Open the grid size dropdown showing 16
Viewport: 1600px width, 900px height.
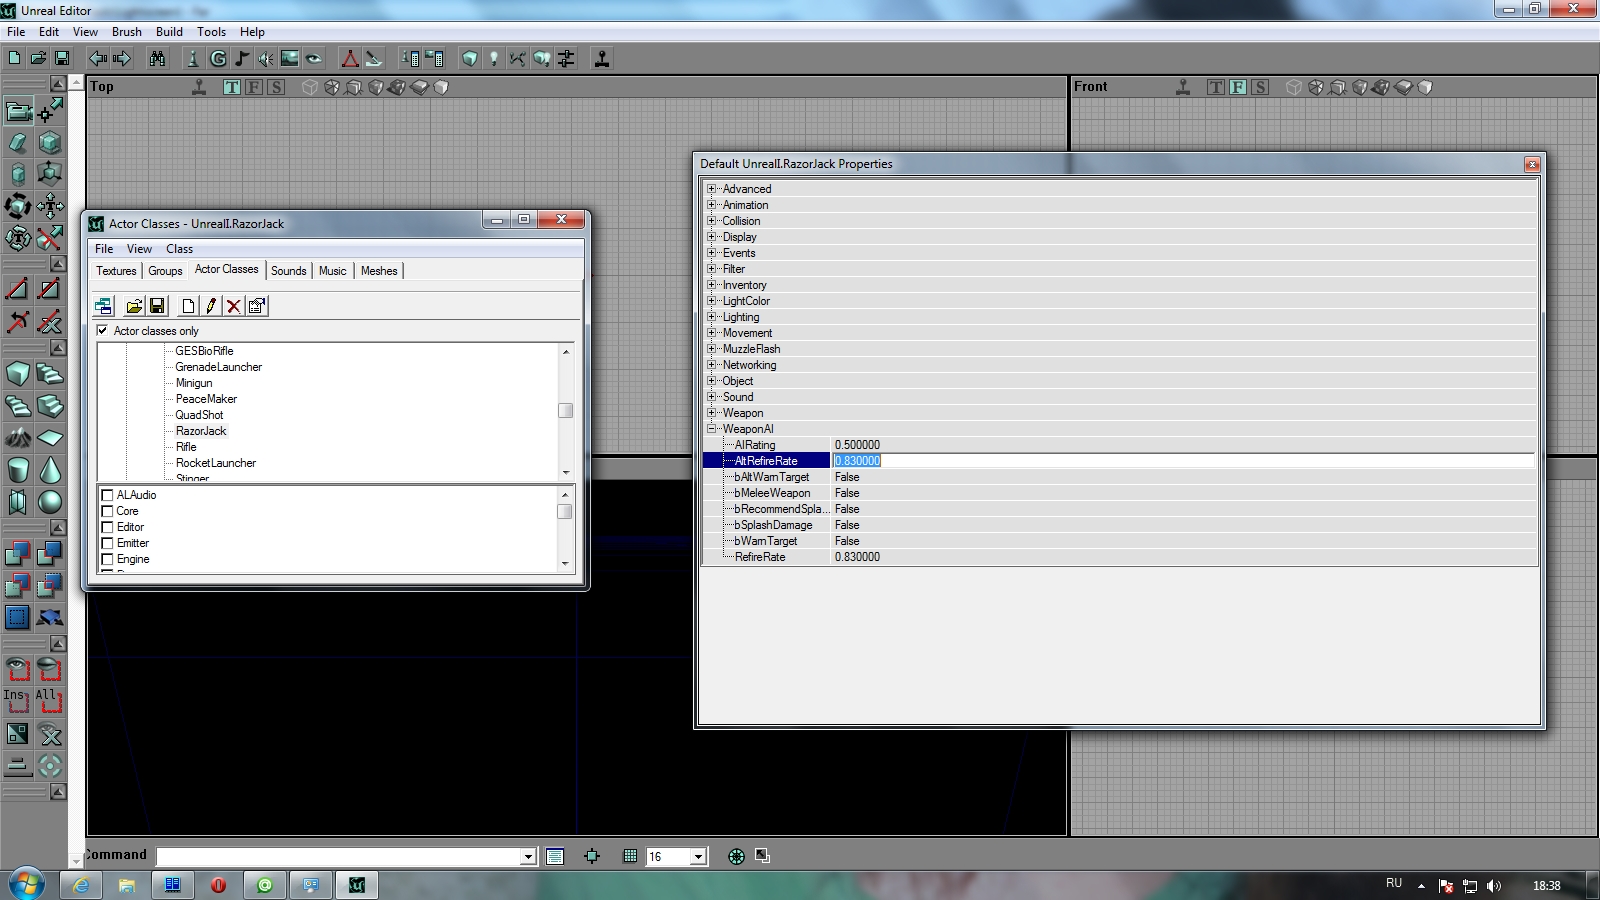(698, 856)
